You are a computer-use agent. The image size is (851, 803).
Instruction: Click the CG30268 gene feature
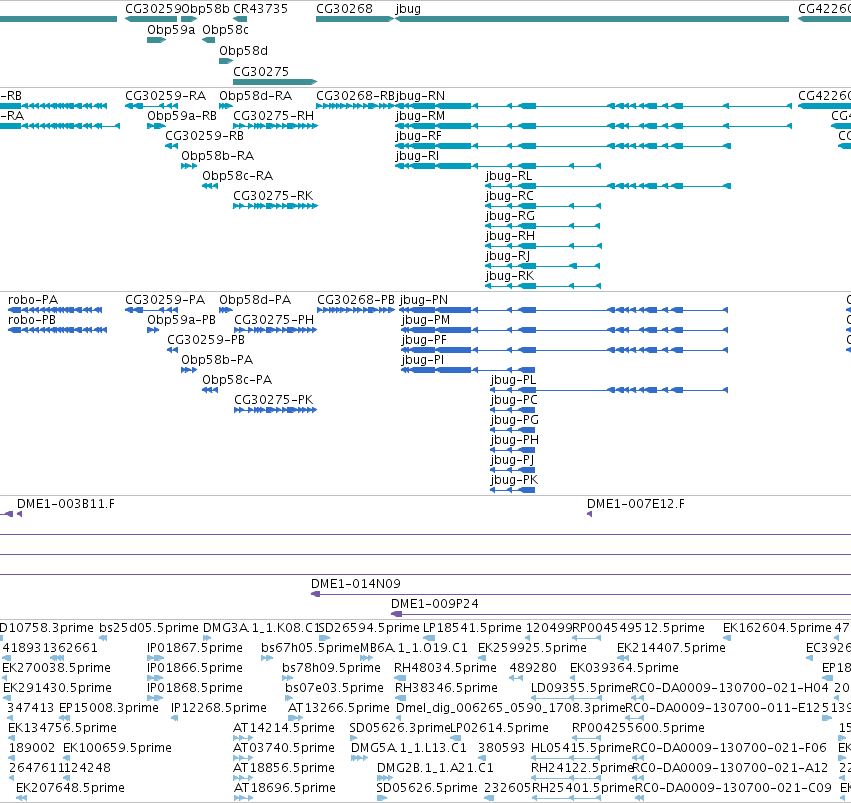pyautogui.click(x=355, y=19)
